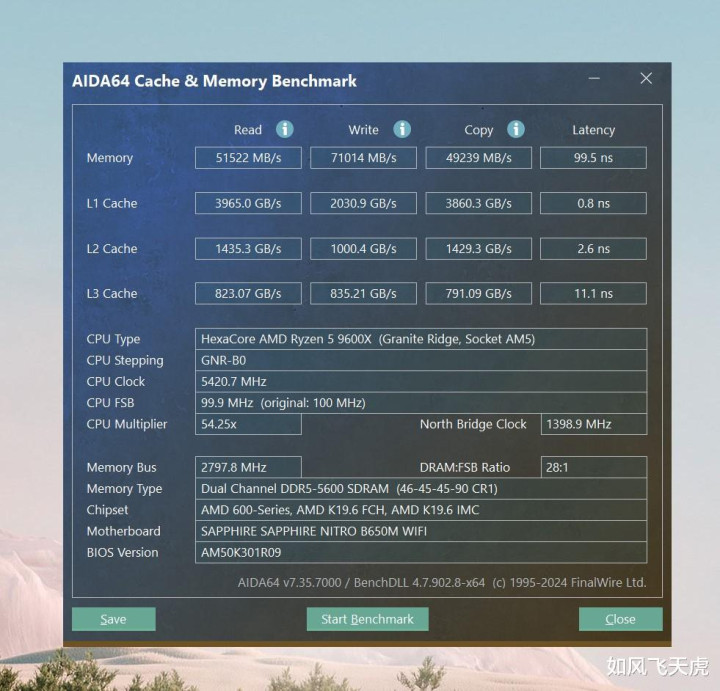Click the Memory Type DDR5-5600 field

pos(421,489)
